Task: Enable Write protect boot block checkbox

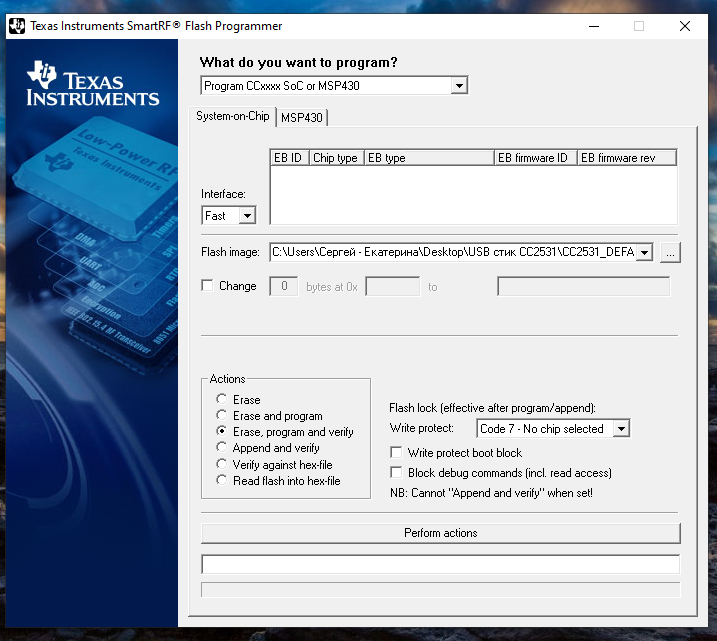Action: pyautogui.click(x=396, y=453)
